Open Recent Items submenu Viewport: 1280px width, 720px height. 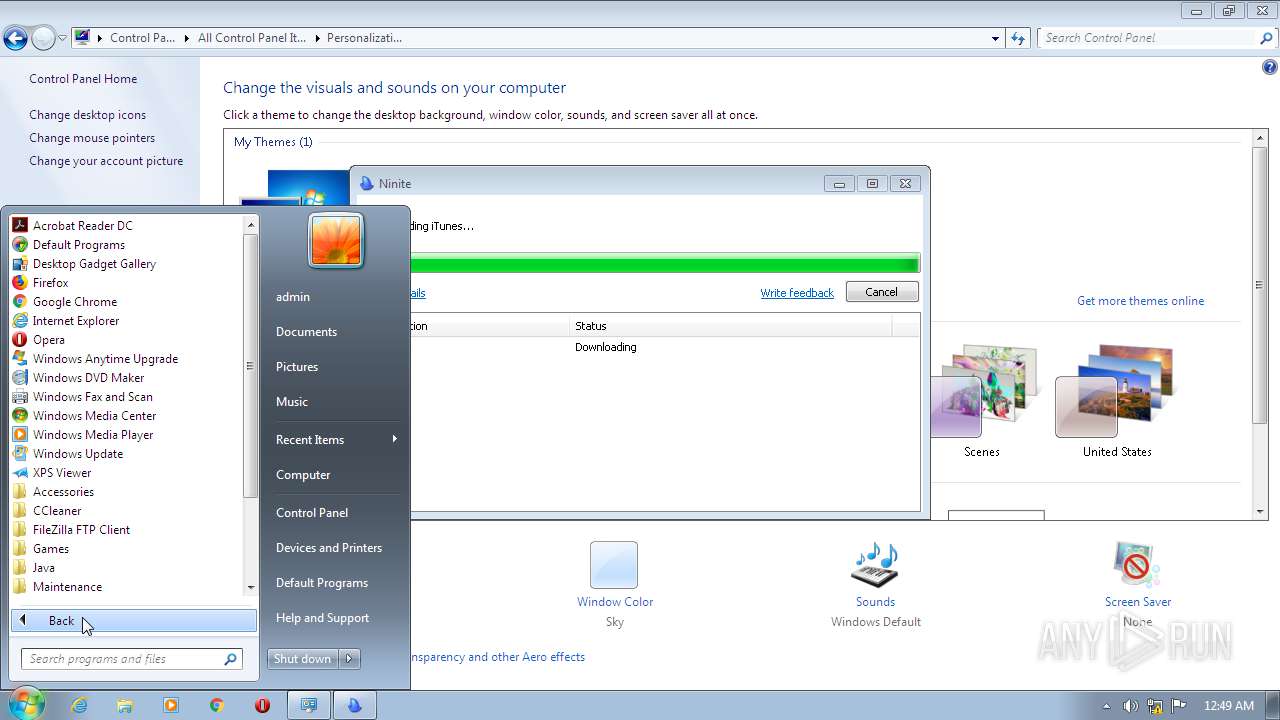coord(336,440)
